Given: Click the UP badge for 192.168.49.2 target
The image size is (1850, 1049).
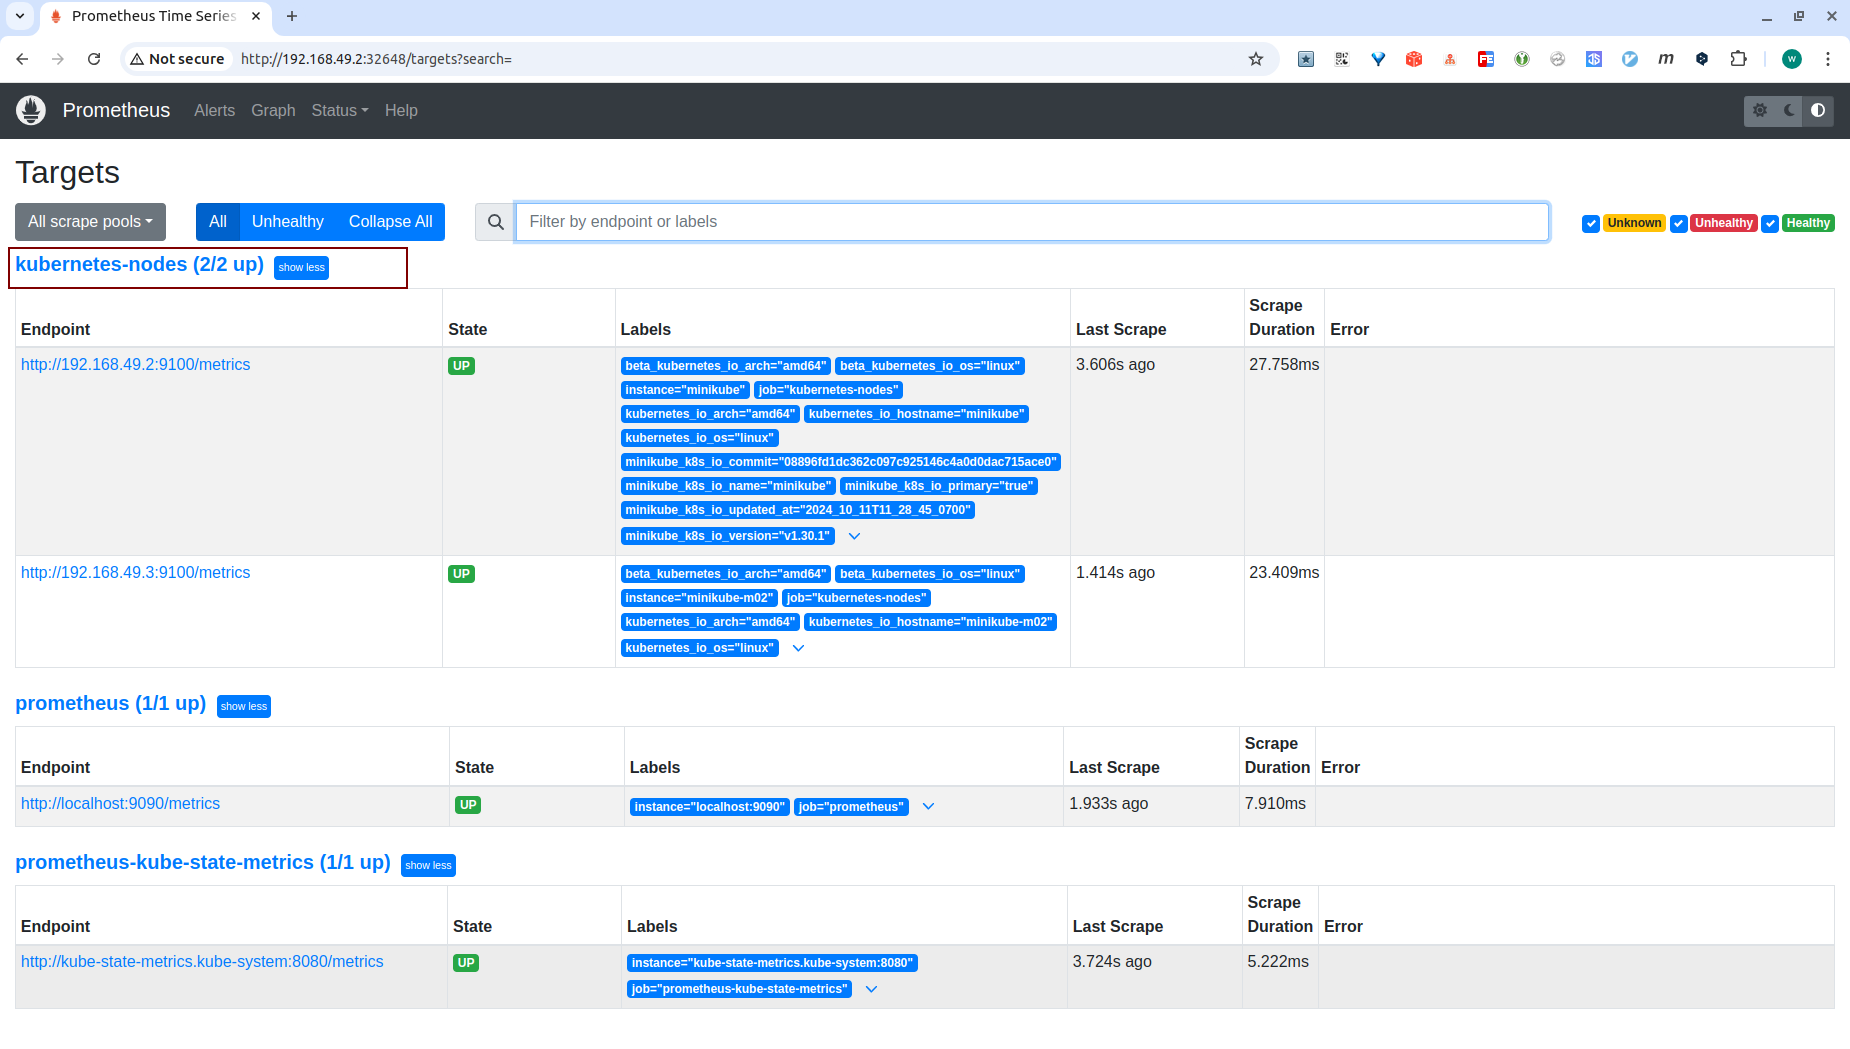Looking at the screenshot, I should (x=461, y=366).
